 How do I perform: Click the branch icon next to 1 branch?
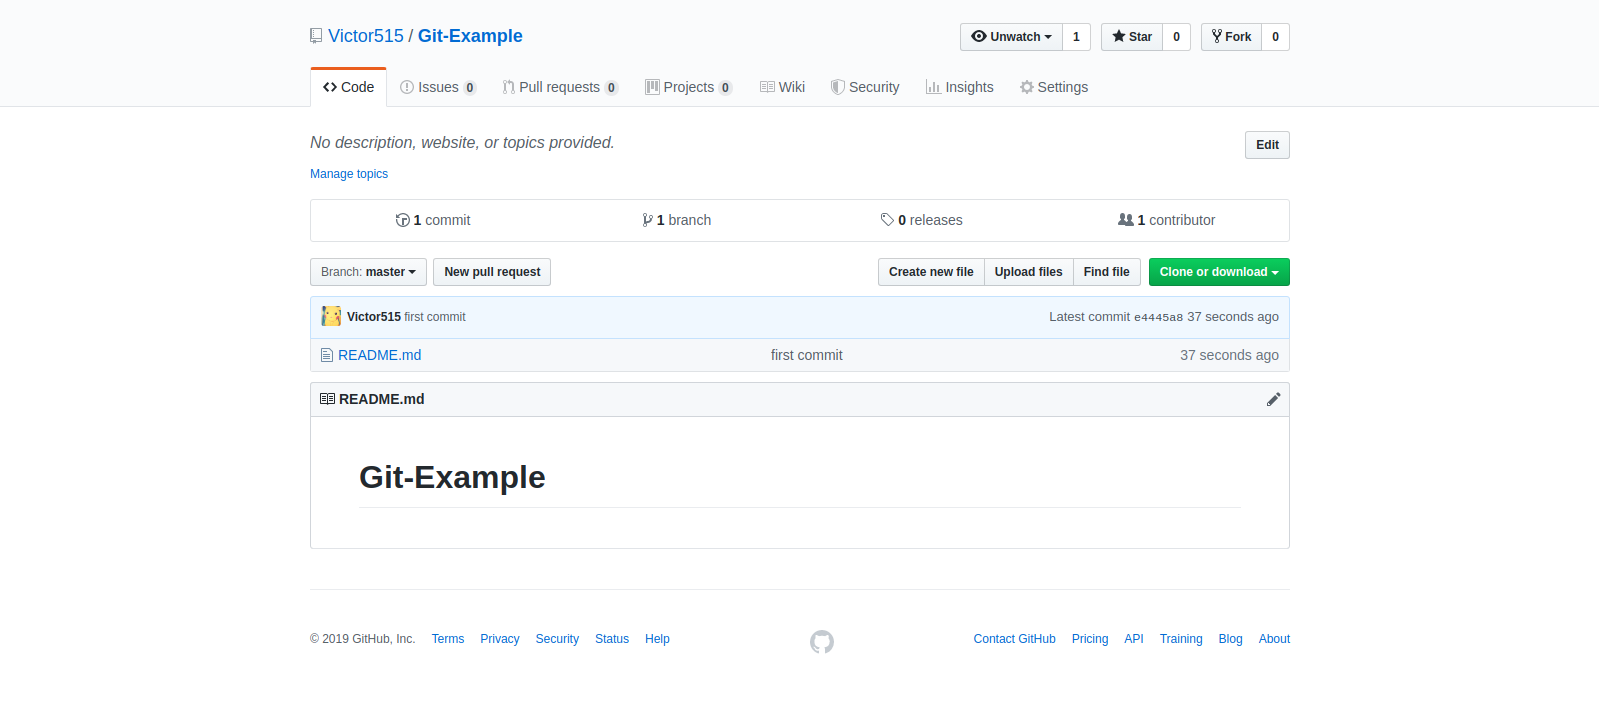pos(647,220)
